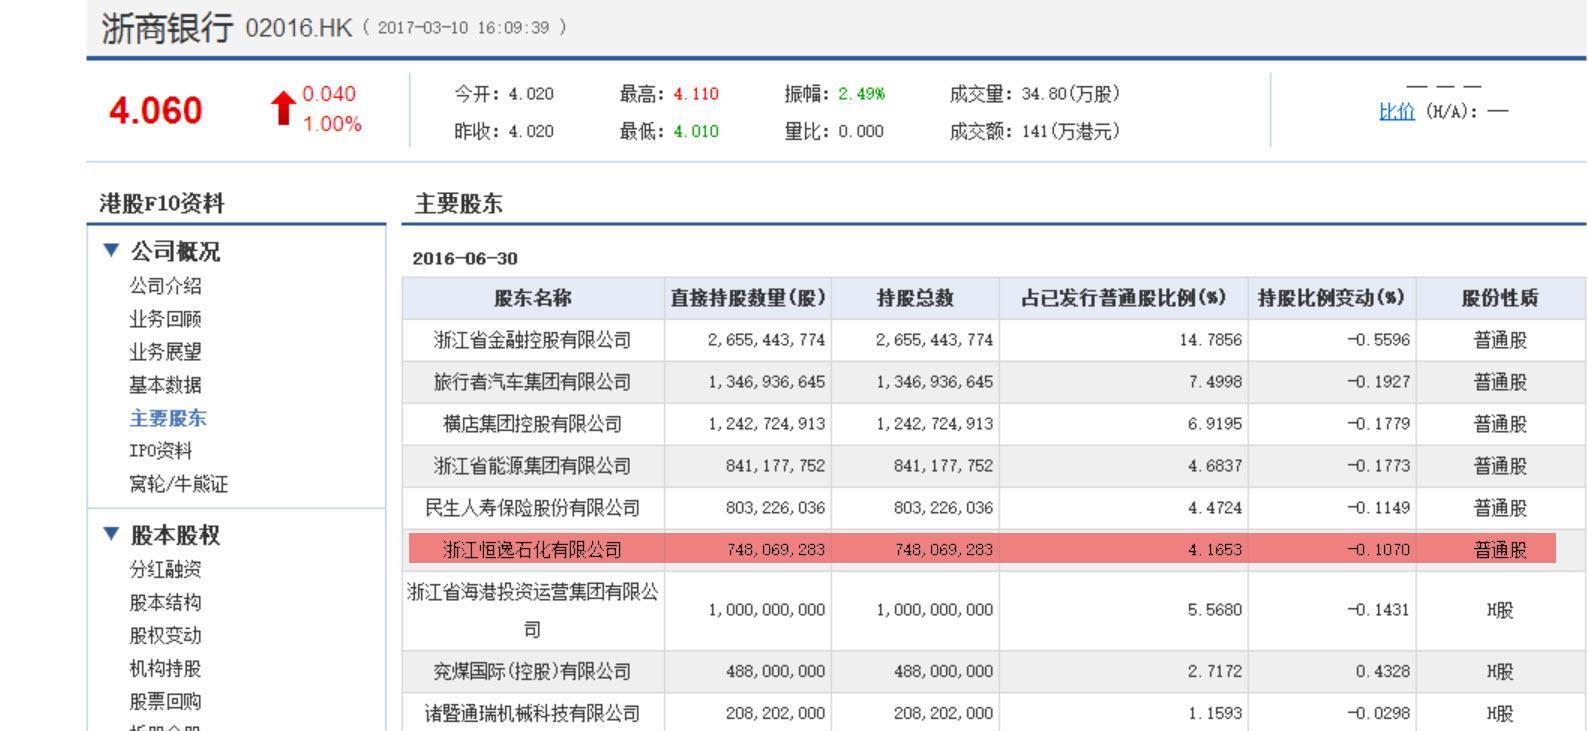1588x731 pixels.
Task: Click the 股份性质 column header
Action: tap(1500, 298)
